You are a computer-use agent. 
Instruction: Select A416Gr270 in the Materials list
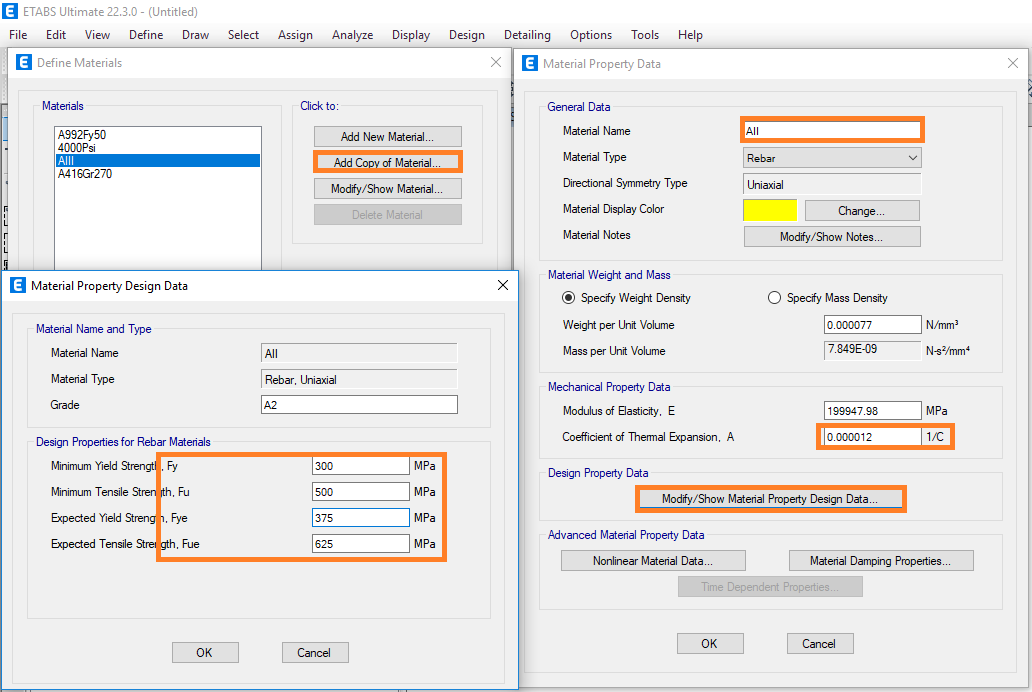pos(158,174)
